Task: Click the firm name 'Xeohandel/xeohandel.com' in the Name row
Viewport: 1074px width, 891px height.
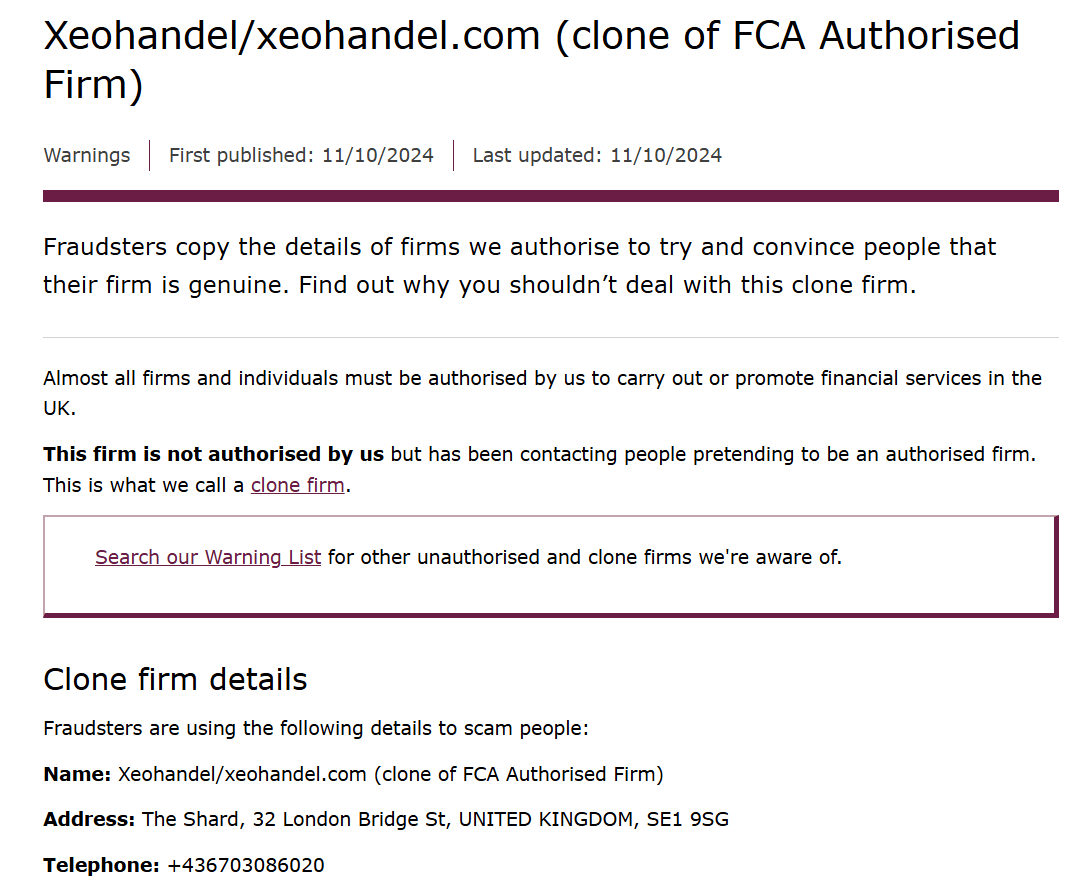Action: (x=242, y=774)
